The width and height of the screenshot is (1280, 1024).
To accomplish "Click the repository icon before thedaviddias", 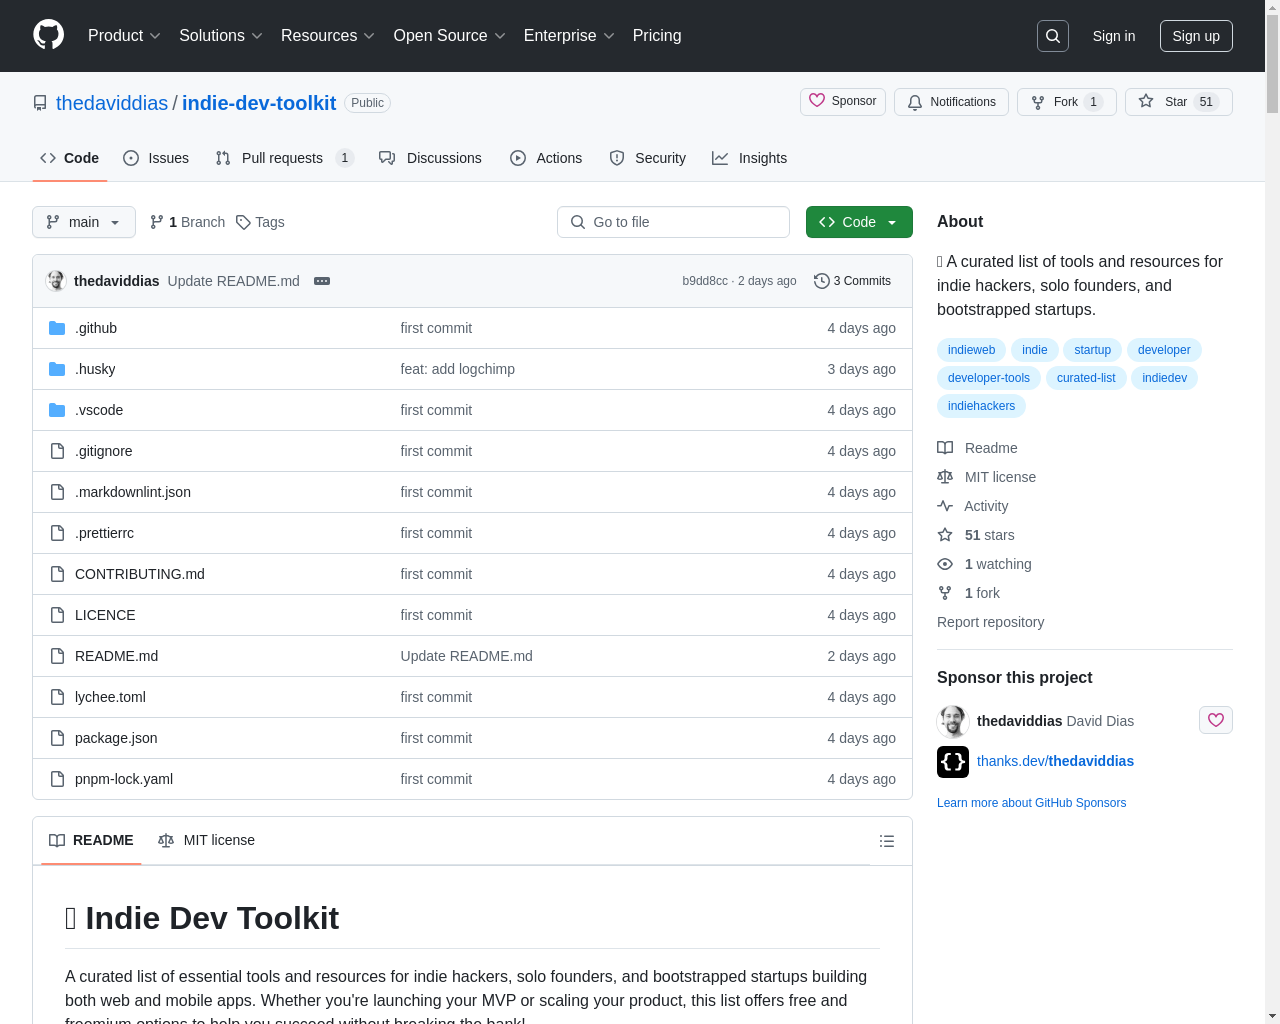I will [x=40, y=103].
